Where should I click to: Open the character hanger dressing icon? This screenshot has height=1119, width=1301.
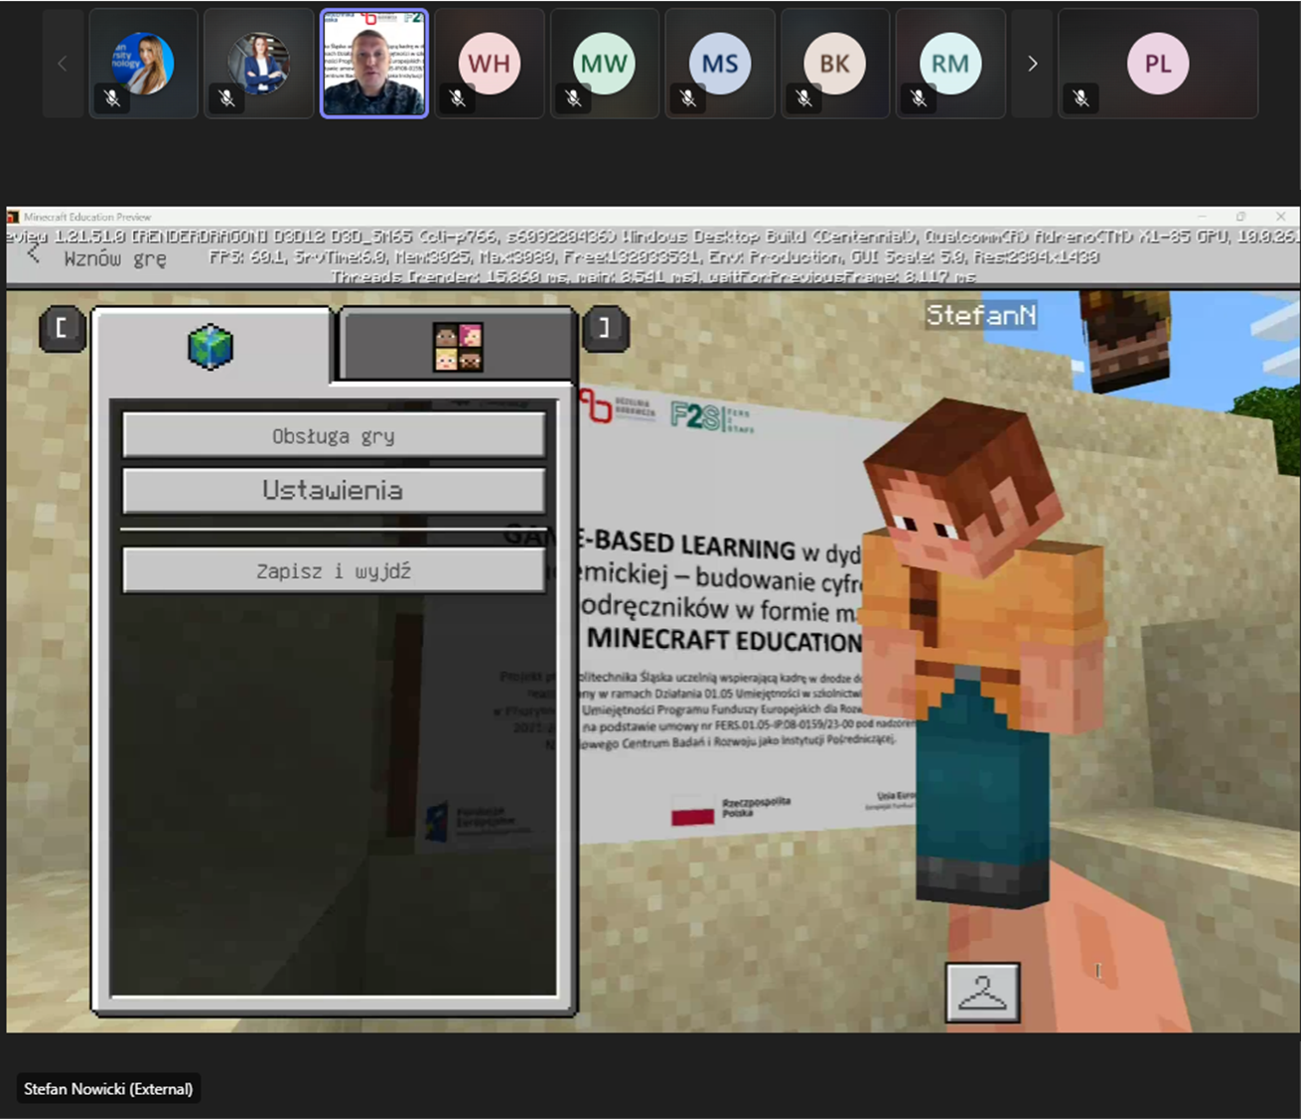982,992
